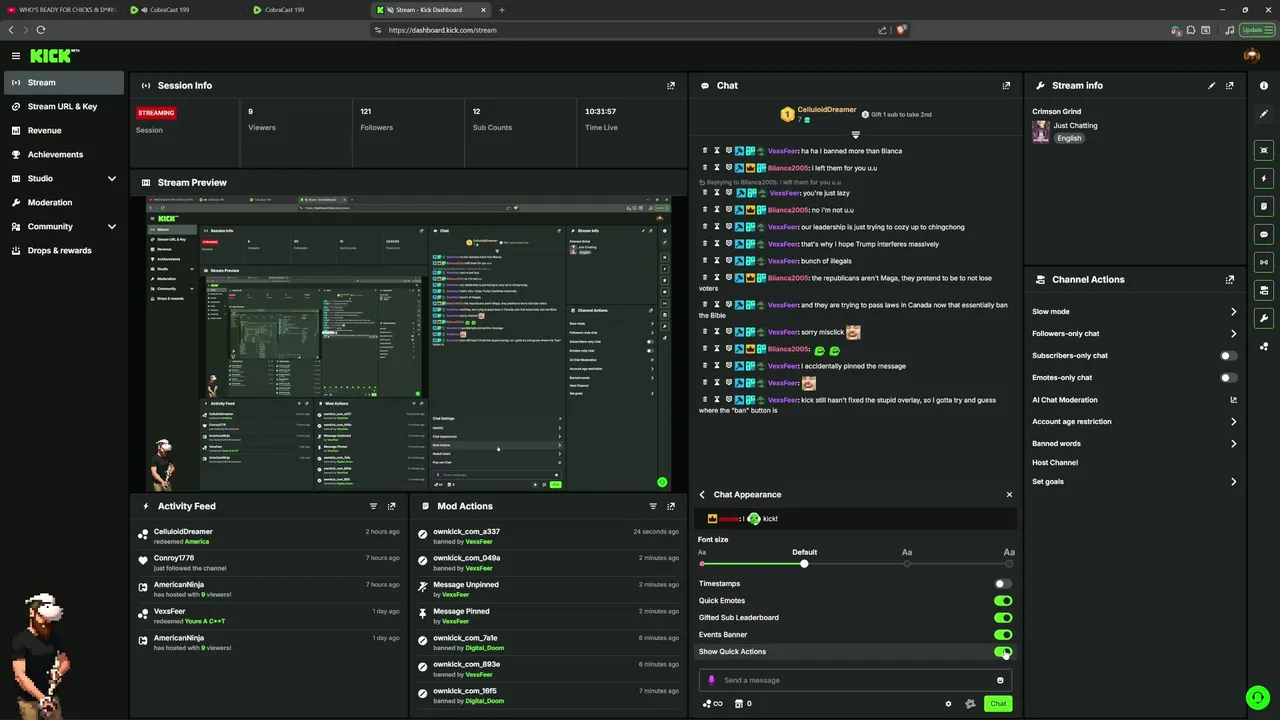This screenshot has width=1280, height=720.
Task: Open Activity Feed filter options
Action: (x=373, y=506)
